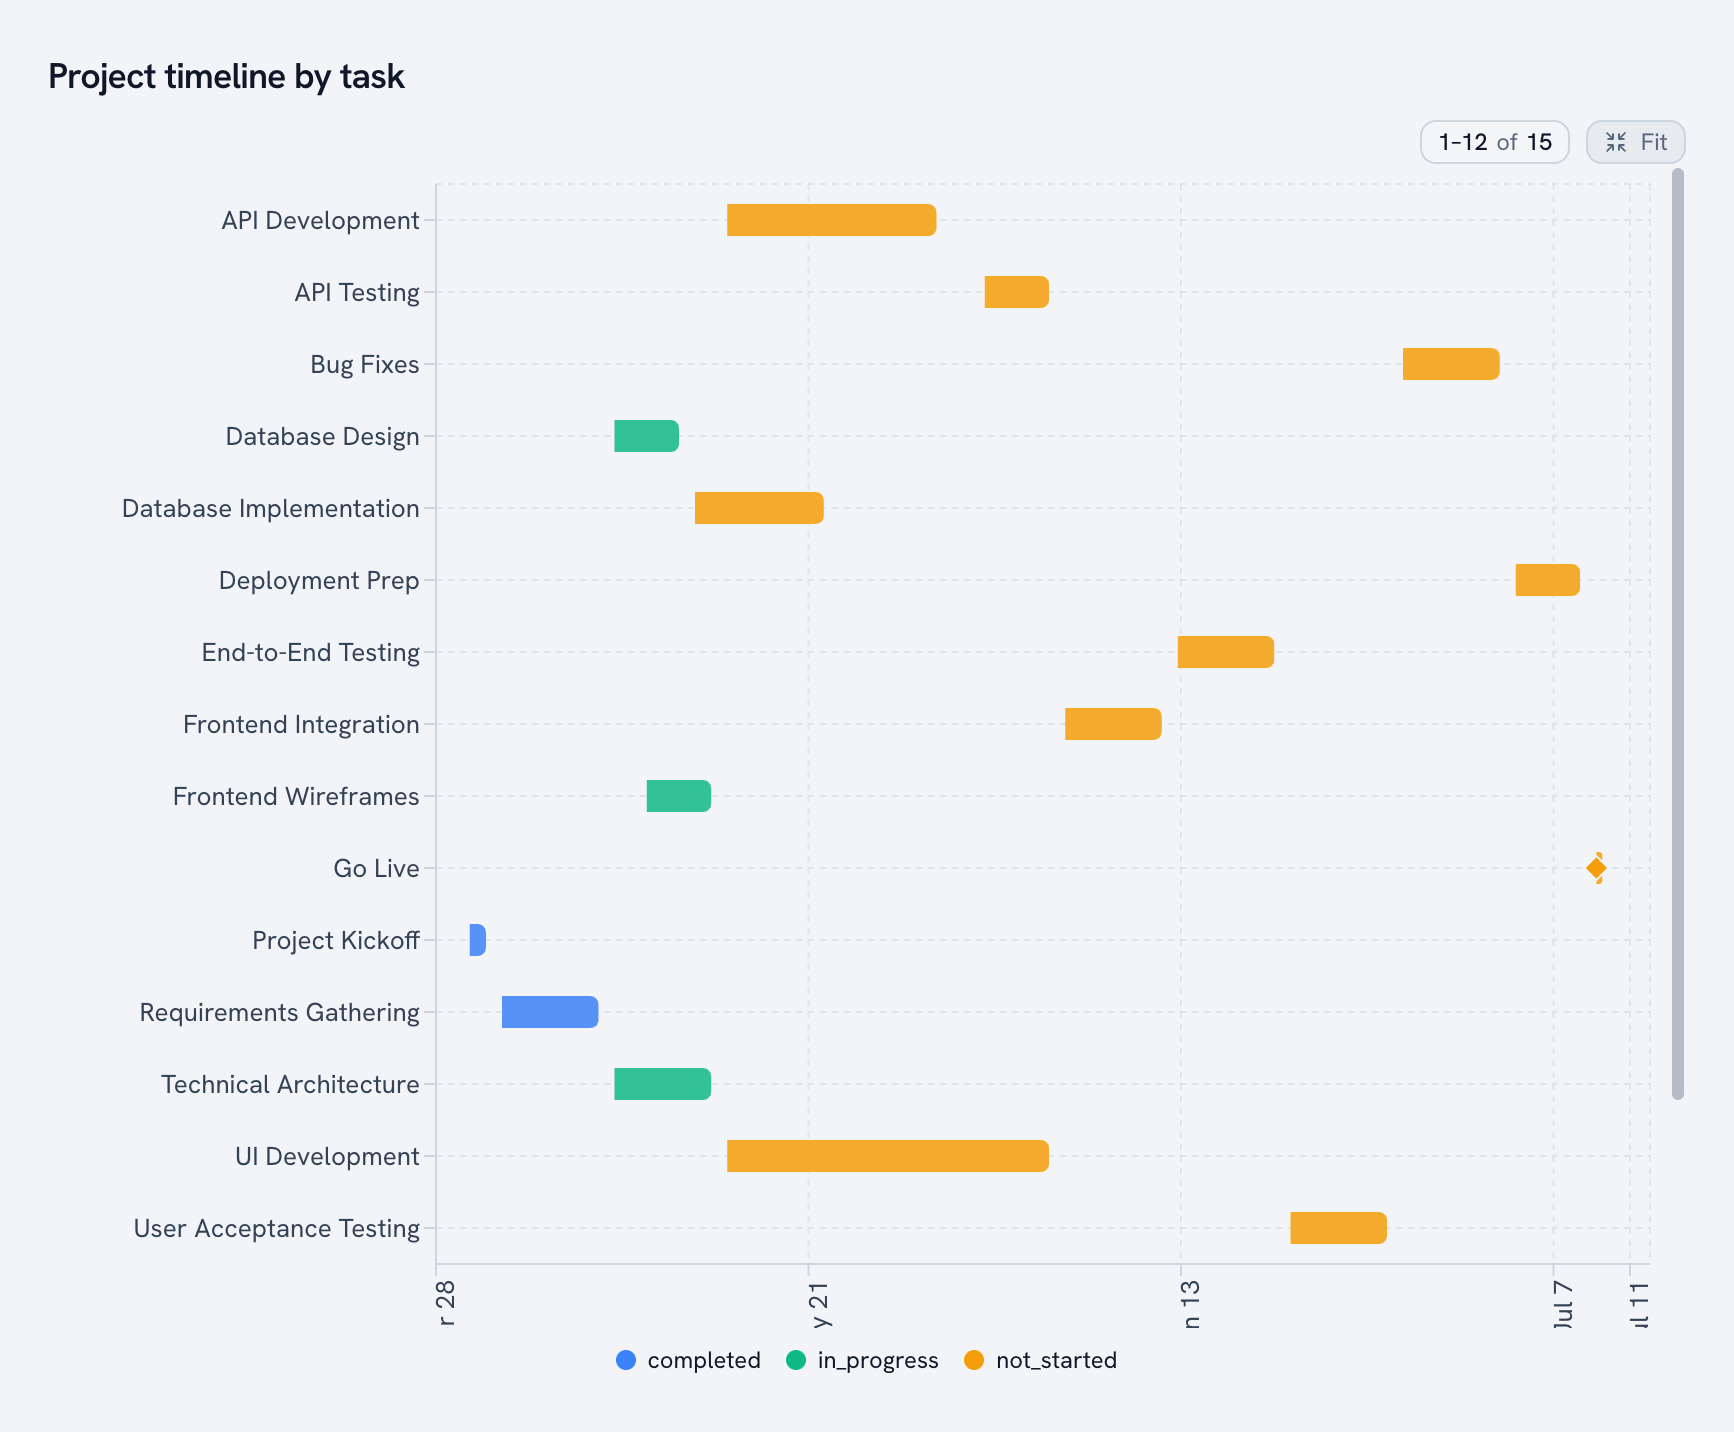Click the Go Live task label
Screen dimensions: 1734x1432
(376, 868)
